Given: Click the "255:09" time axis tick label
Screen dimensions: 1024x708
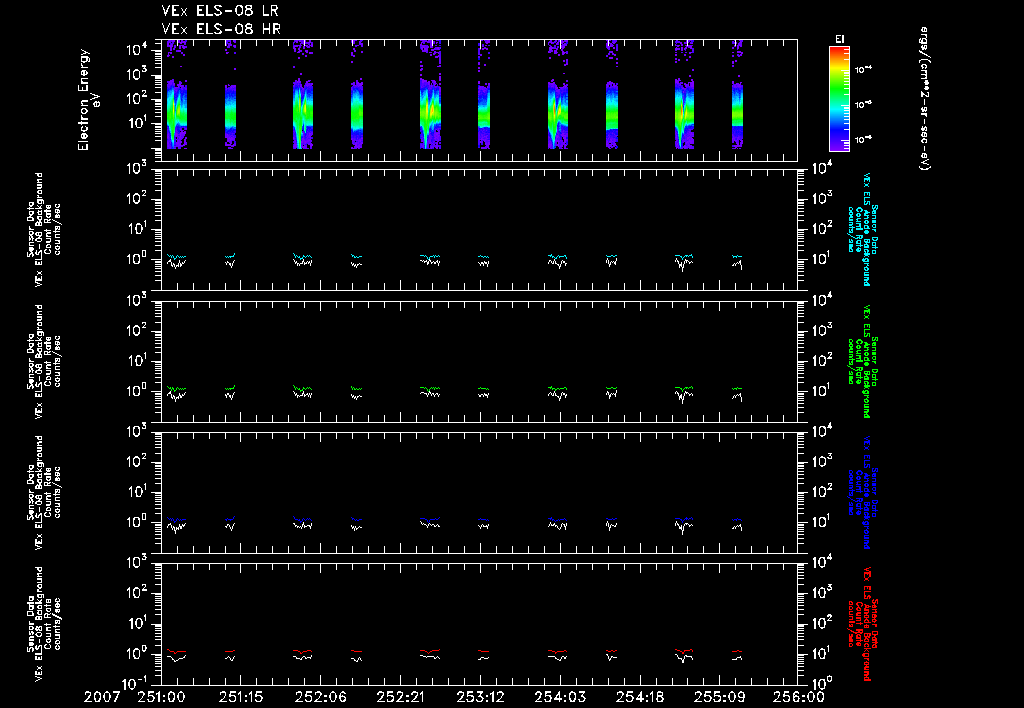Looking at the screenshot, I should click(x=719, y=698).
